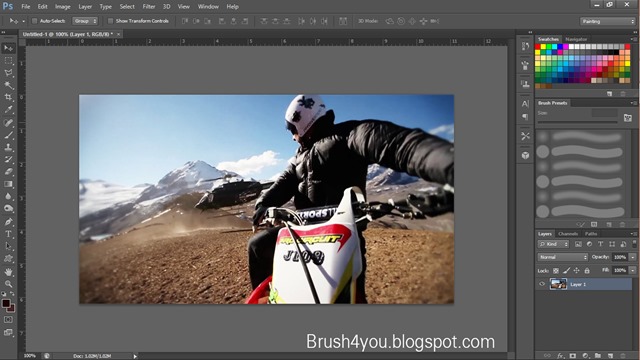The width and height of the screenshot is (640, 360).
Task: Open the Opacity slider dropdown arrow
Action: pyautogui.click(x=633, y=257)
